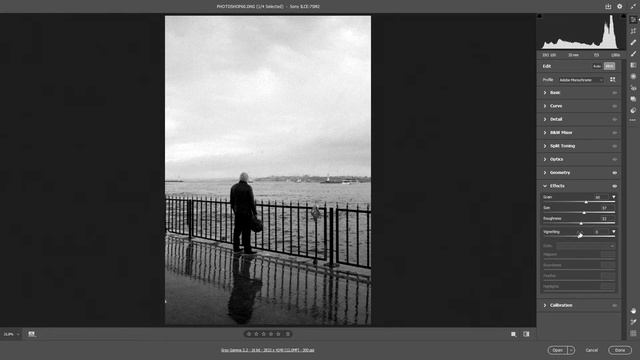Toggle visibility eye for Geometry panel
The height and width of the screenshot is (360, 640).
(x=615, y=173)
